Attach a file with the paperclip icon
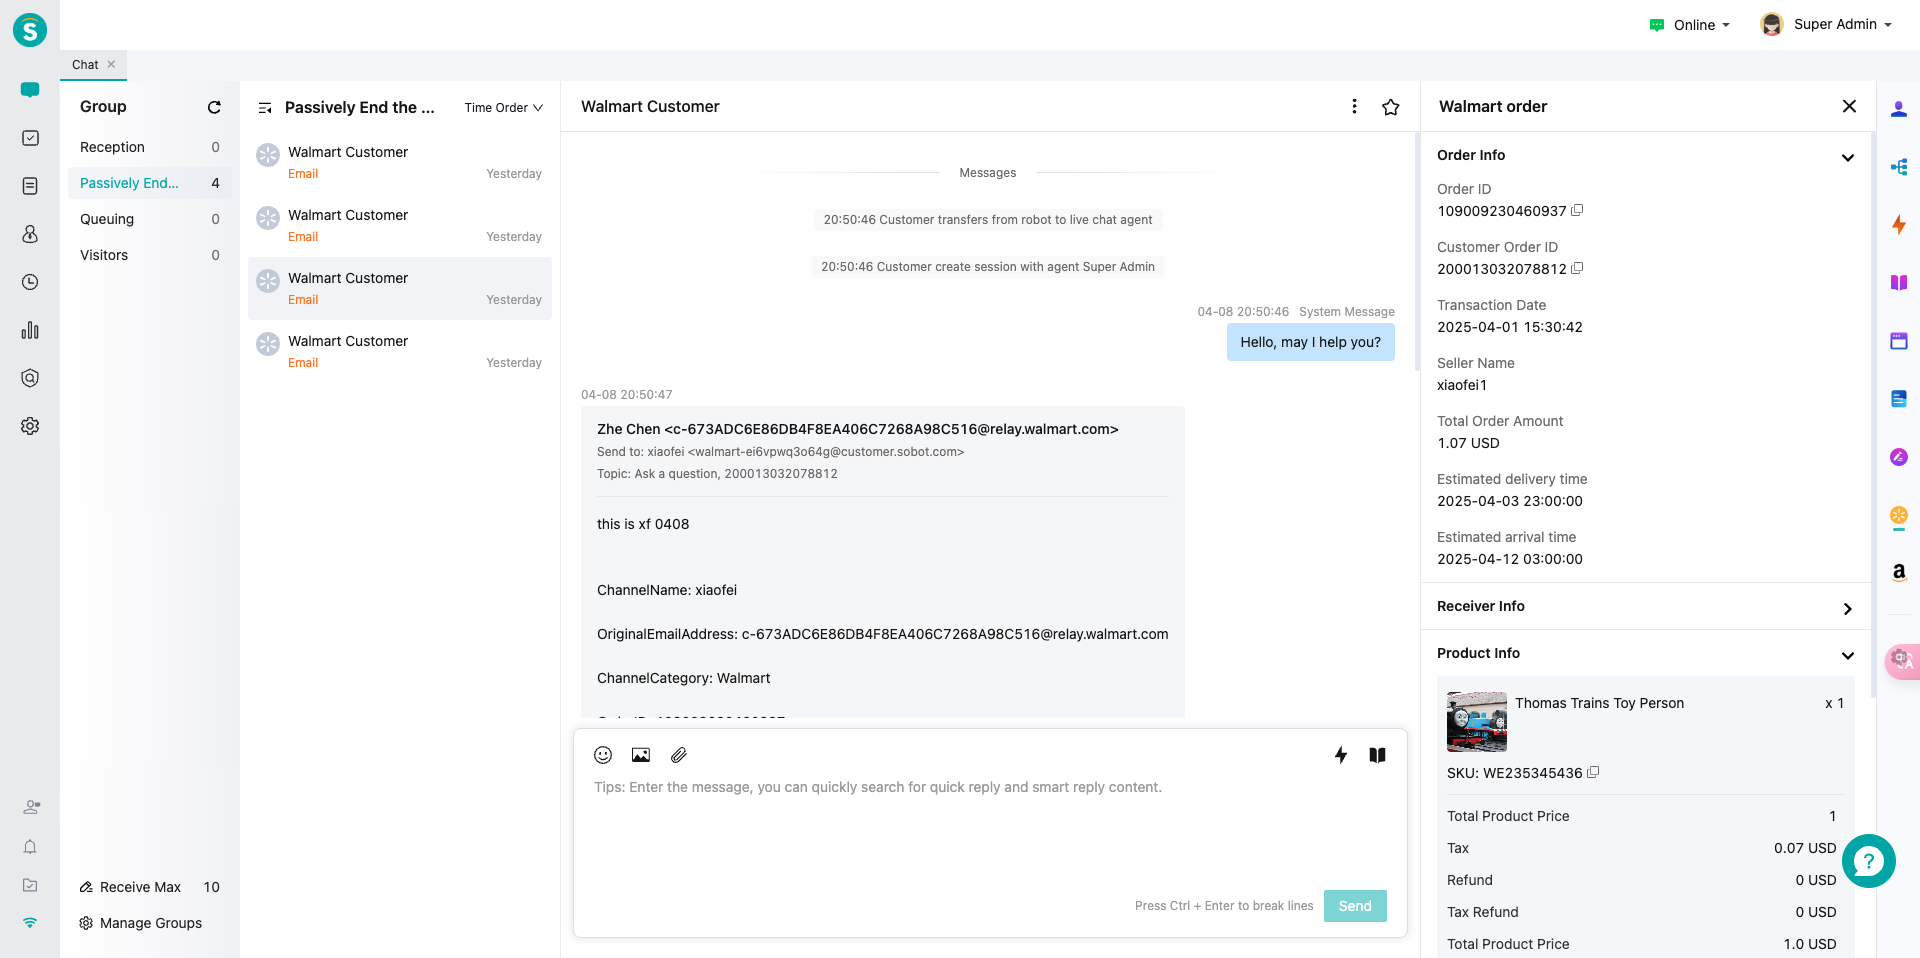The width and height of the screenshot is (1920, 958). 679,755
